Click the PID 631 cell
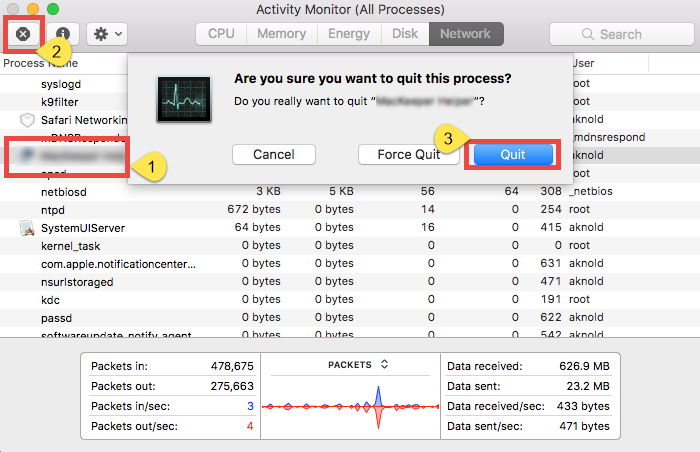This screenshot has width=700, height=452. [550, 264]
